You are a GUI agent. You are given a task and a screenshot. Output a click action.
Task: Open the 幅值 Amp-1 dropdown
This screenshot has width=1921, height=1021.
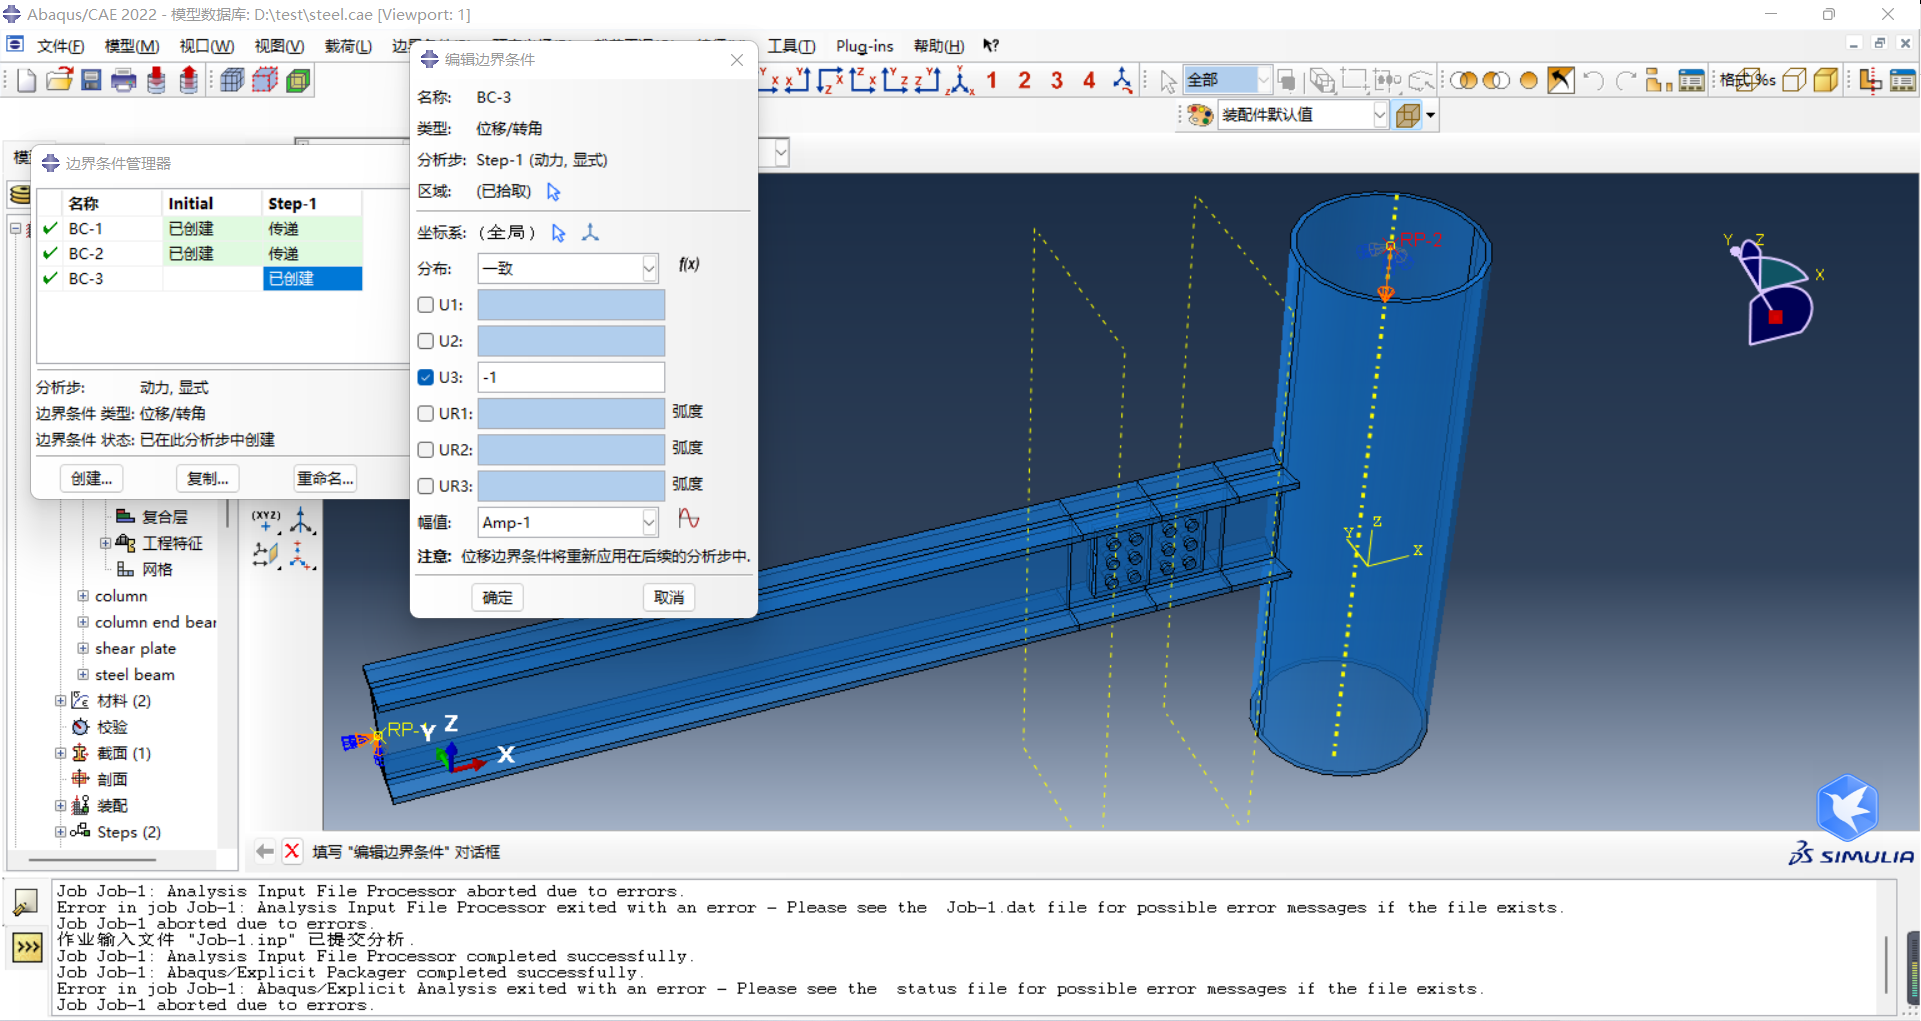coord(648,522)
